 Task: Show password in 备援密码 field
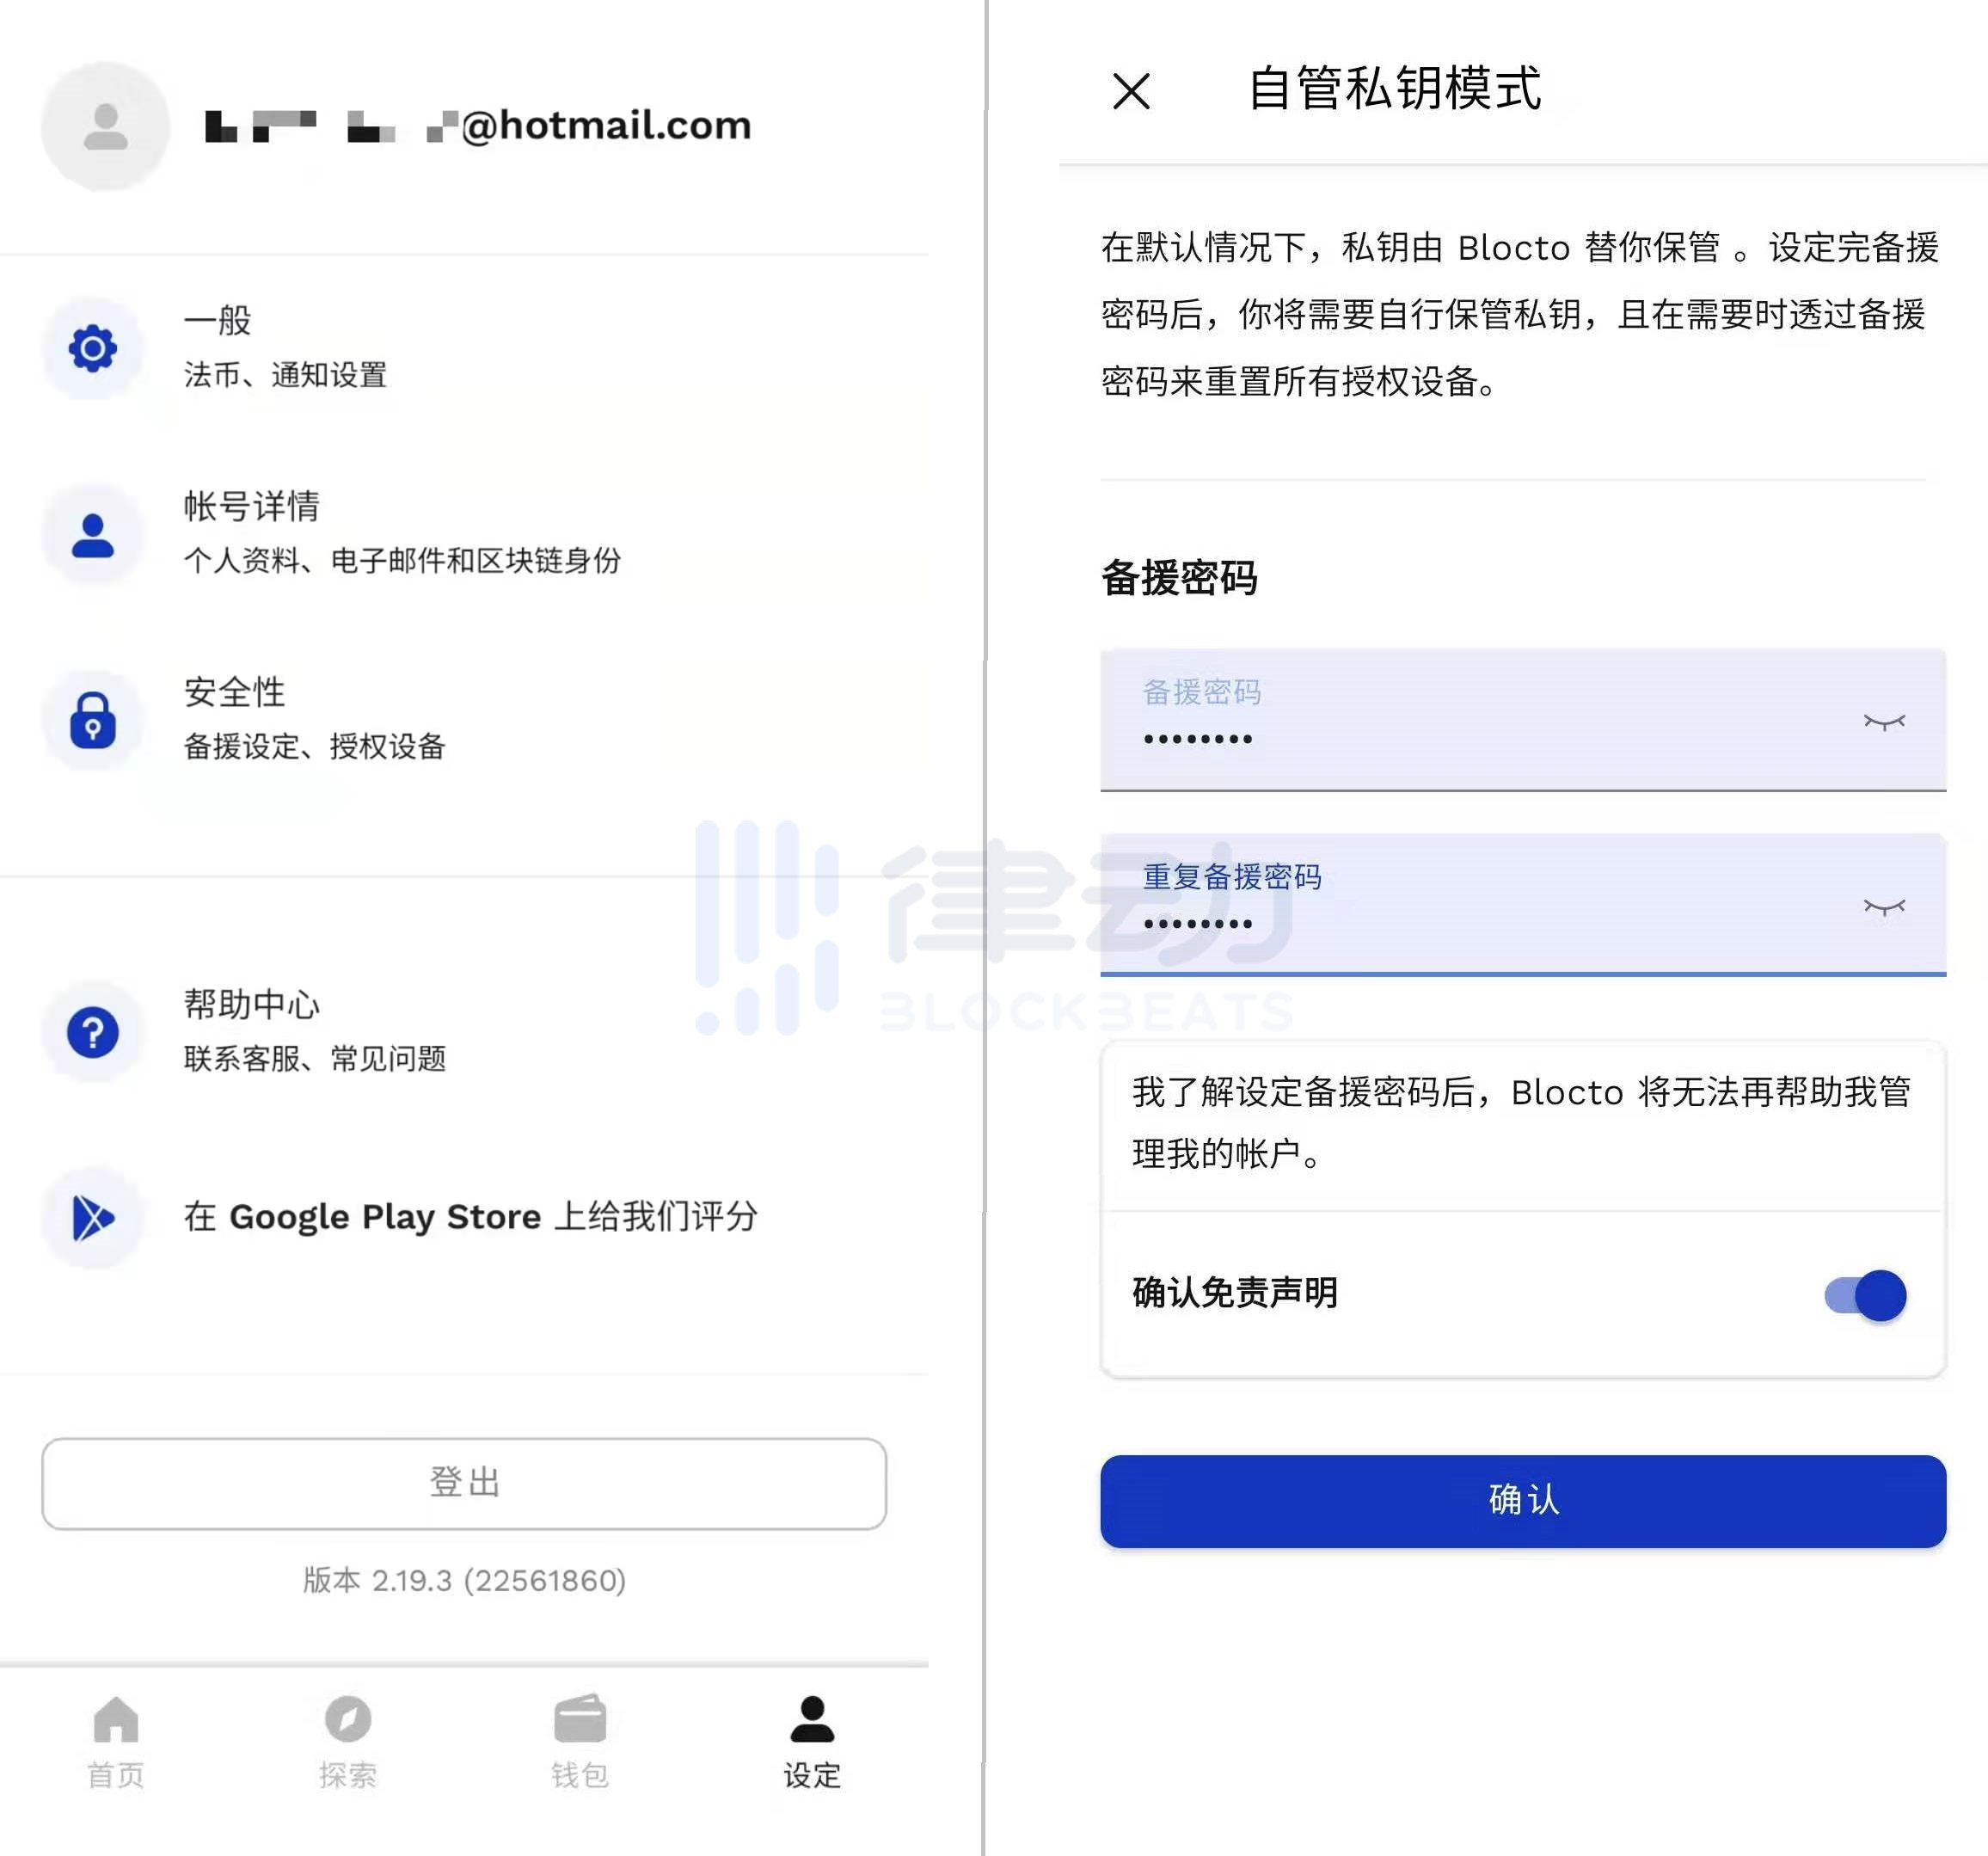click(x=1884, y=722)
